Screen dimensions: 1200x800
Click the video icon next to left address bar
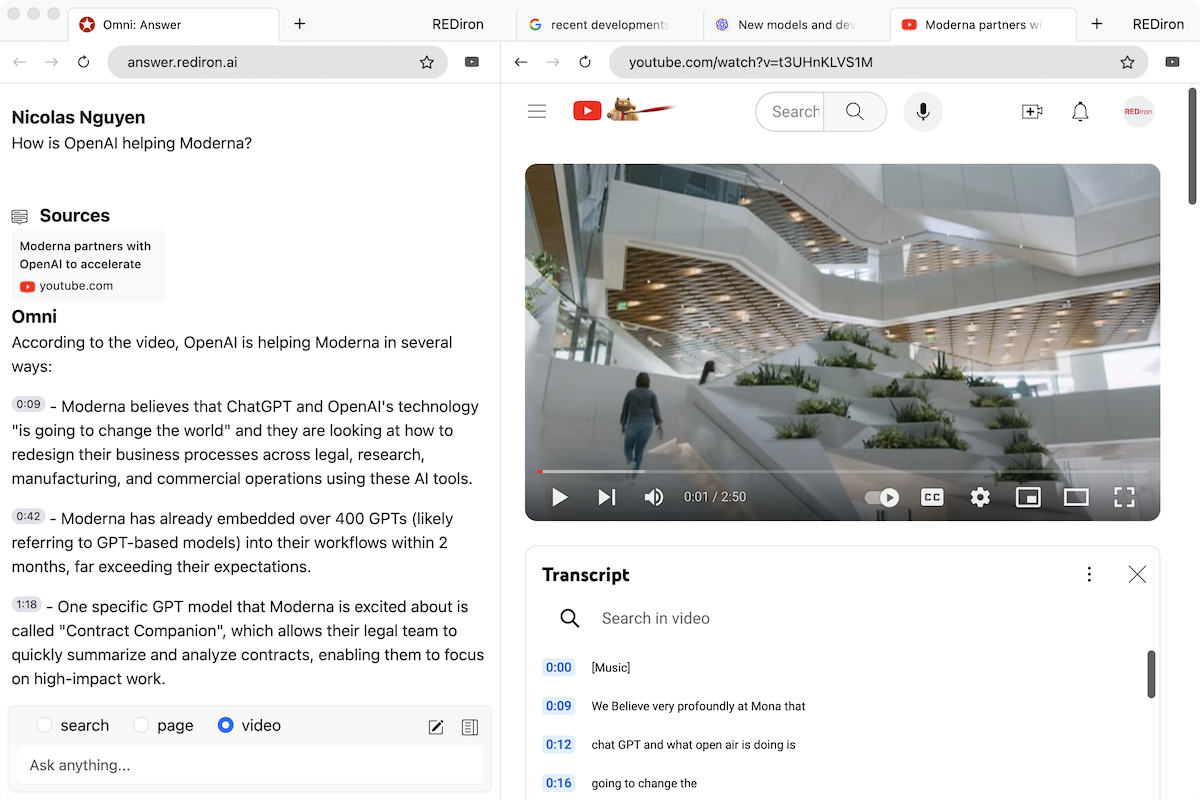(x=472, y=62)
